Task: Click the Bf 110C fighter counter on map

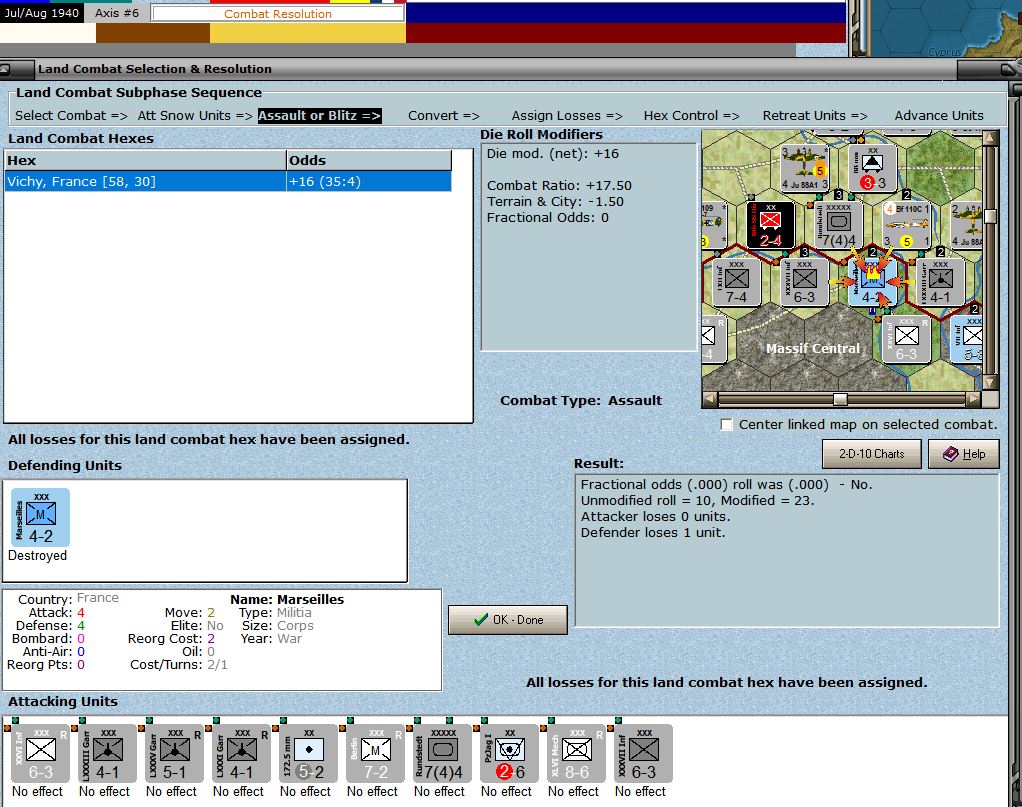Action: click(x=907, y=225)
